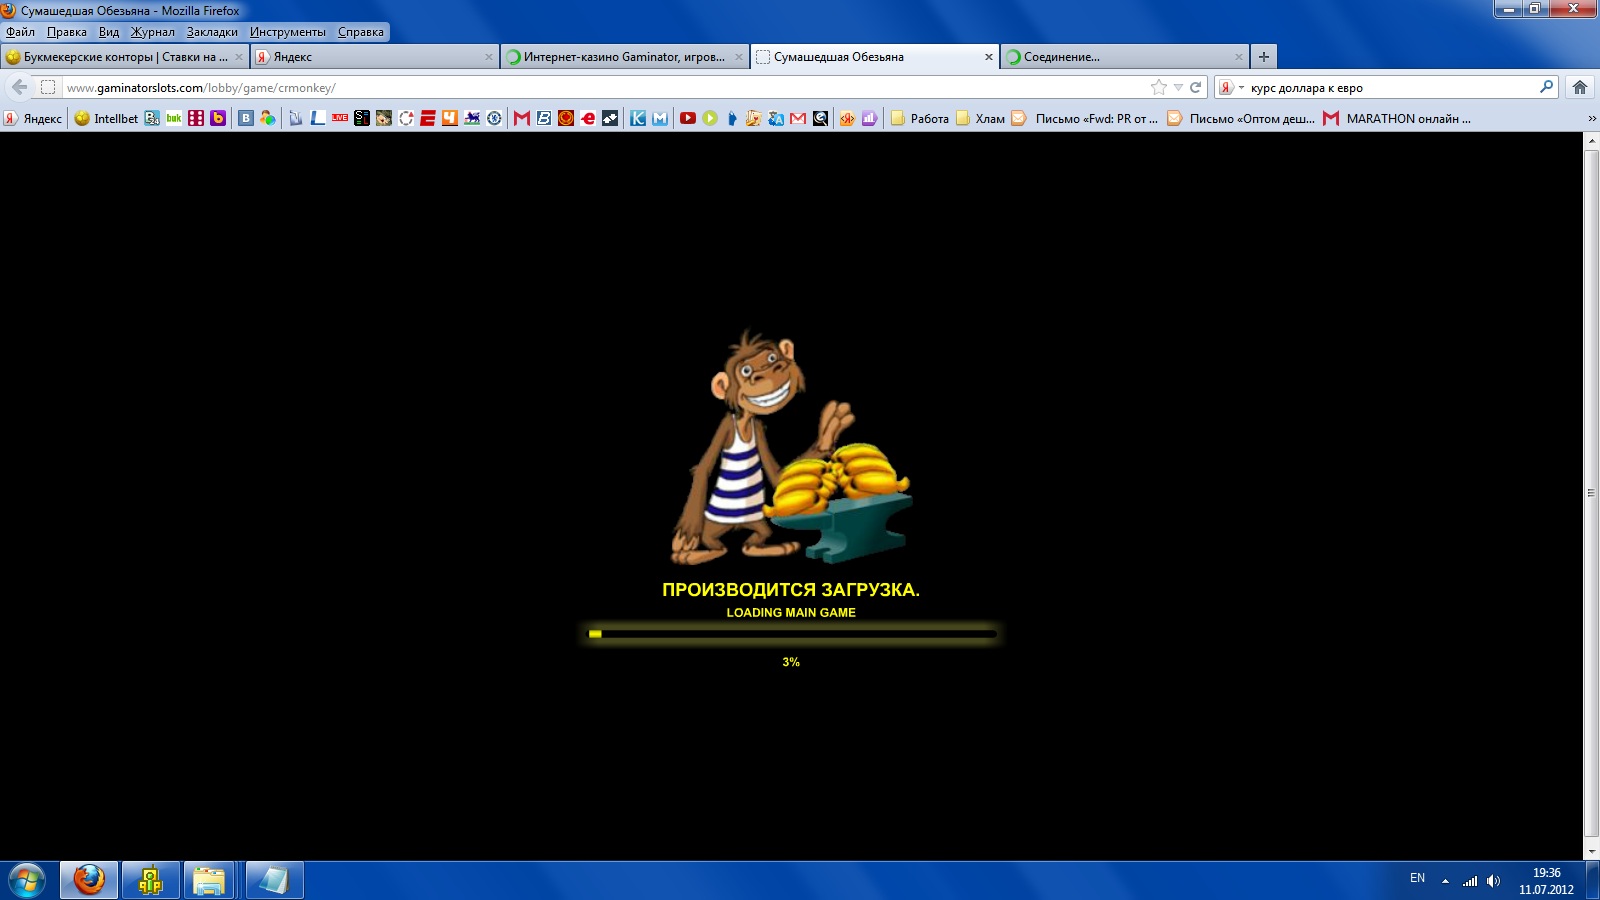This screenshot has height=900, width=1600.
Task: Open the blue 'K' bookmark icon
Action: [x=638, y=118]
